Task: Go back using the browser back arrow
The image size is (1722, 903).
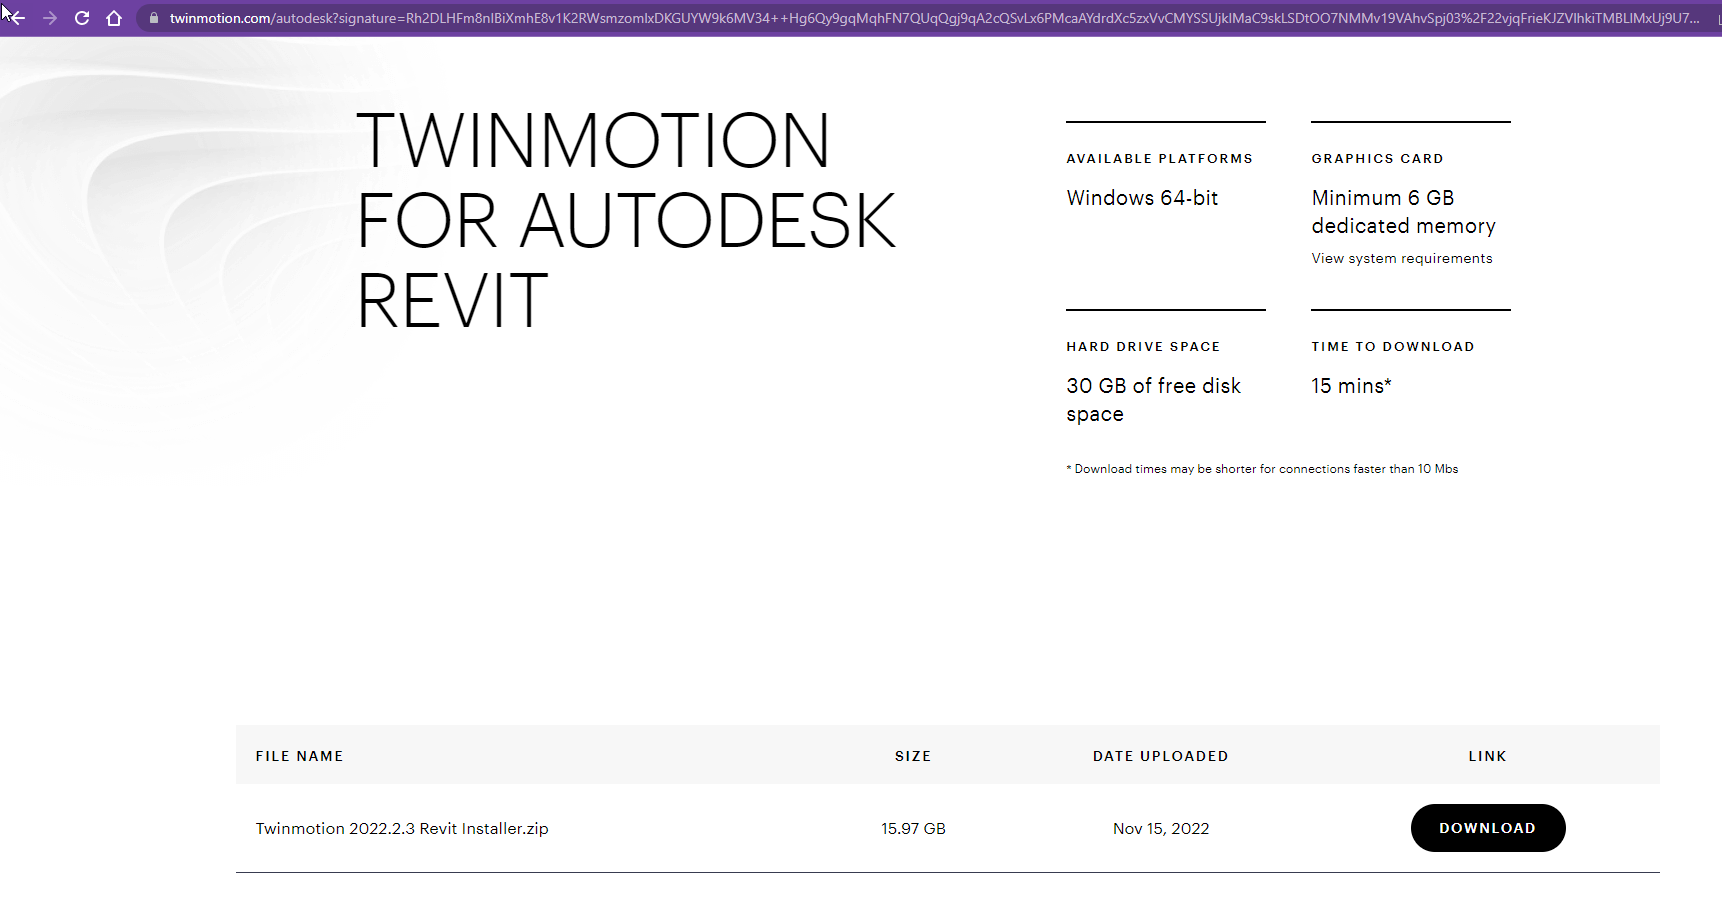Action: pos(16,18)
